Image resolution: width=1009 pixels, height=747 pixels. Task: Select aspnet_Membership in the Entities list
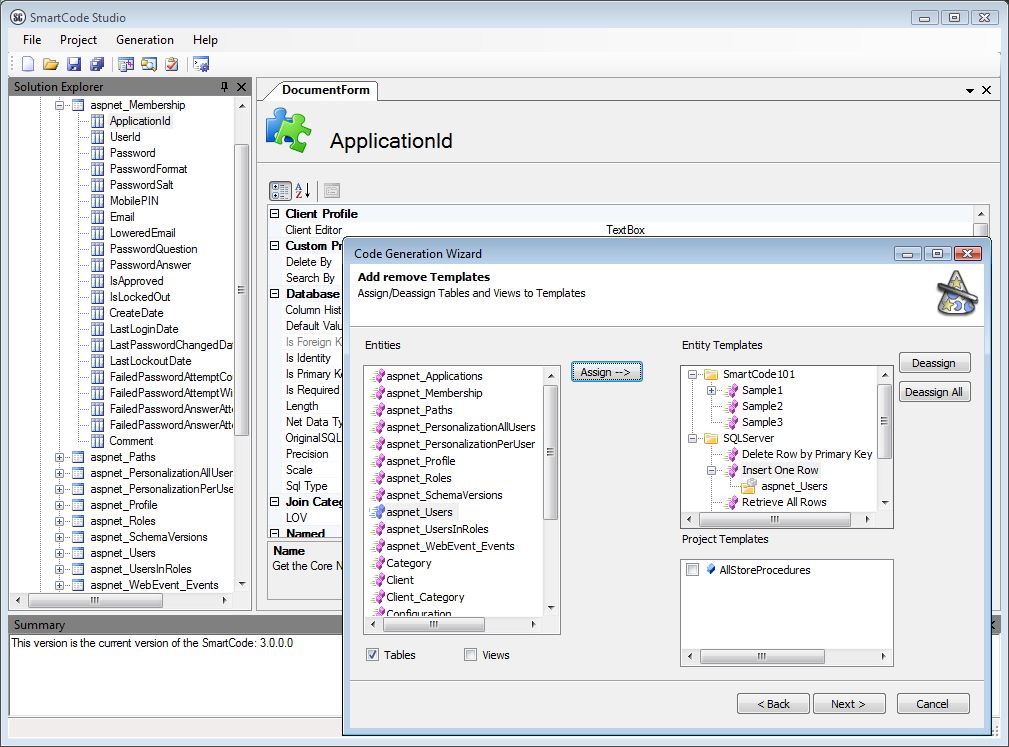pyautogui.click(x=434, y=393)
